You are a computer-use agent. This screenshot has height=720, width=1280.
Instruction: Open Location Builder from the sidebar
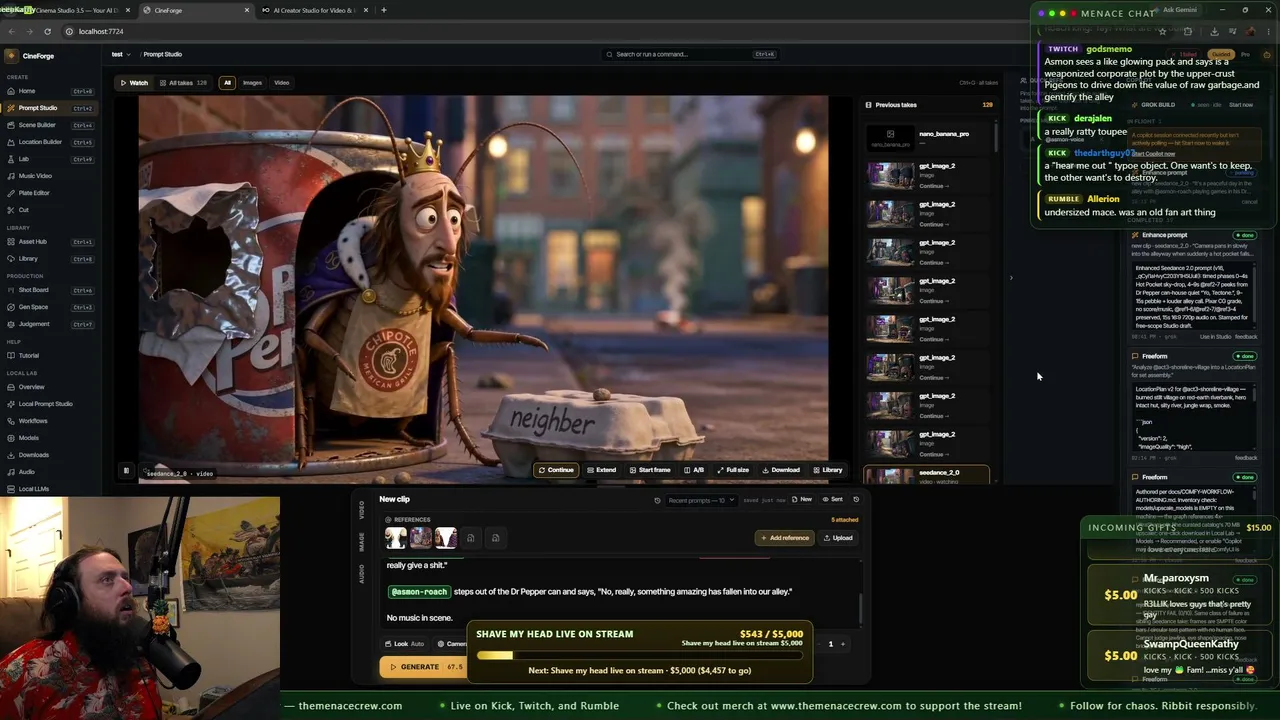50,142
